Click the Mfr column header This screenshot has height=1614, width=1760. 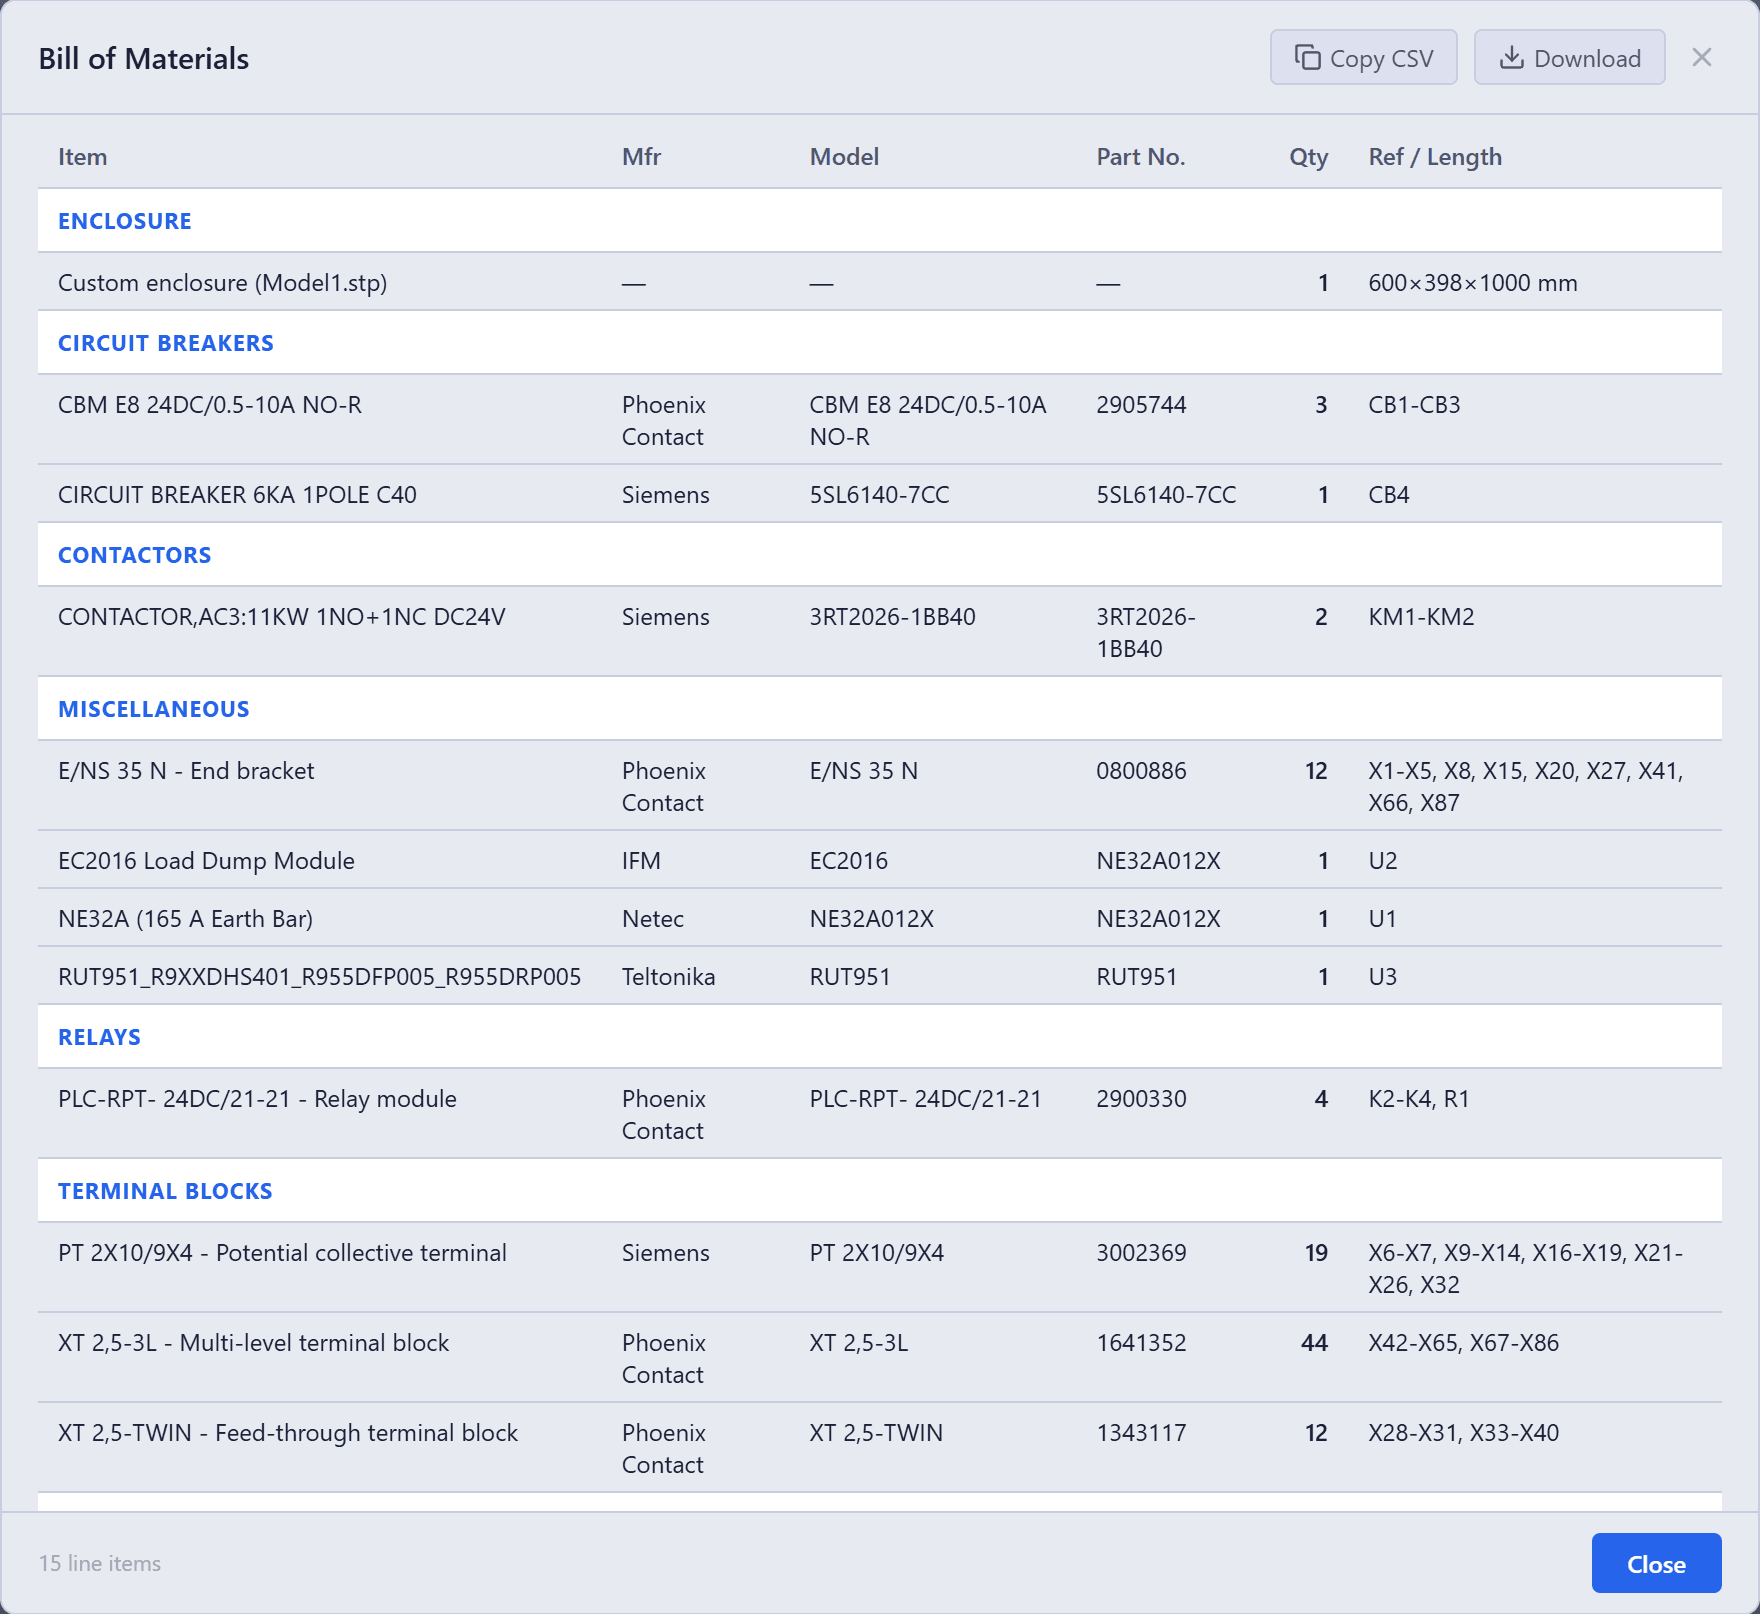tap(641, 157)
